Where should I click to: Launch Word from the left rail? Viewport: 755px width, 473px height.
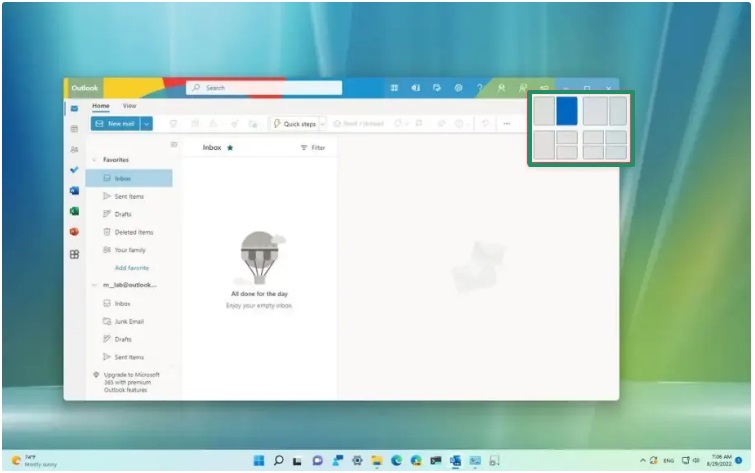click(x=74, y=191)
